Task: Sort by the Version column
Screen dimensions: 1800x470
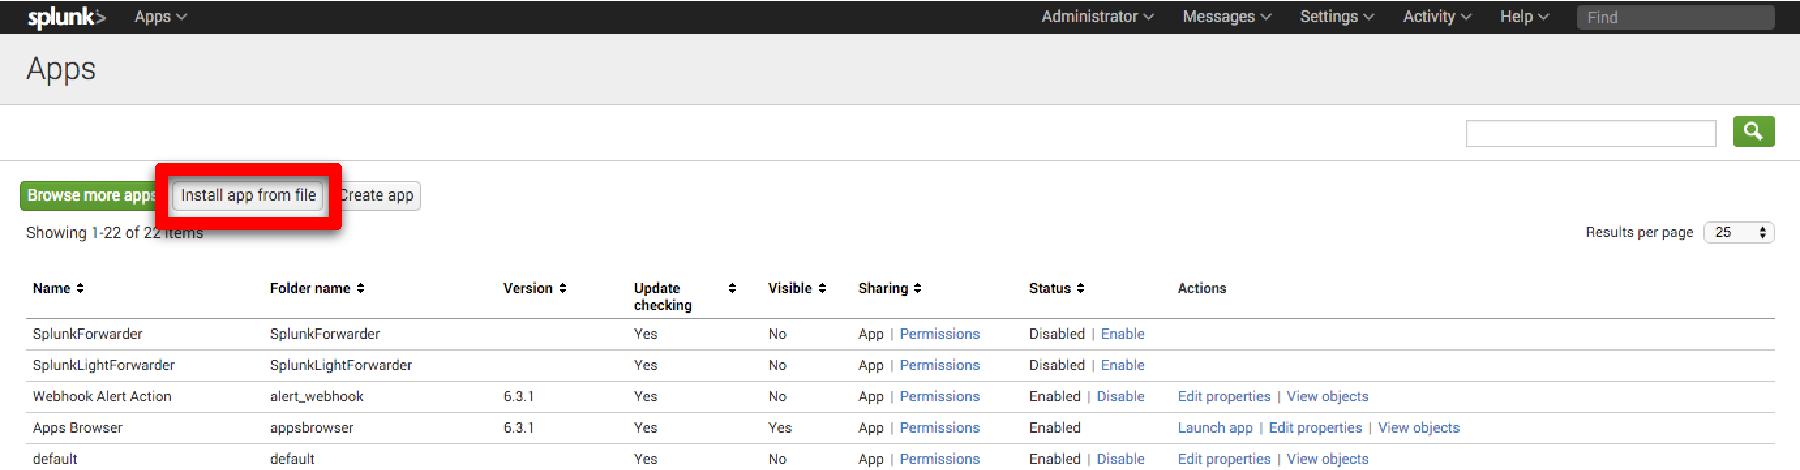Action: point(535,288)
